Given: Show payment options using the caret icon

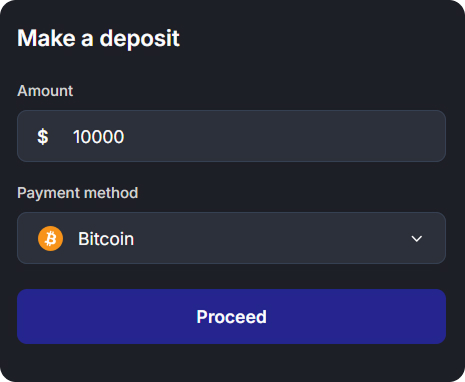Looking at the screenshot, I should pyautogui.click(x=417, y=239).
